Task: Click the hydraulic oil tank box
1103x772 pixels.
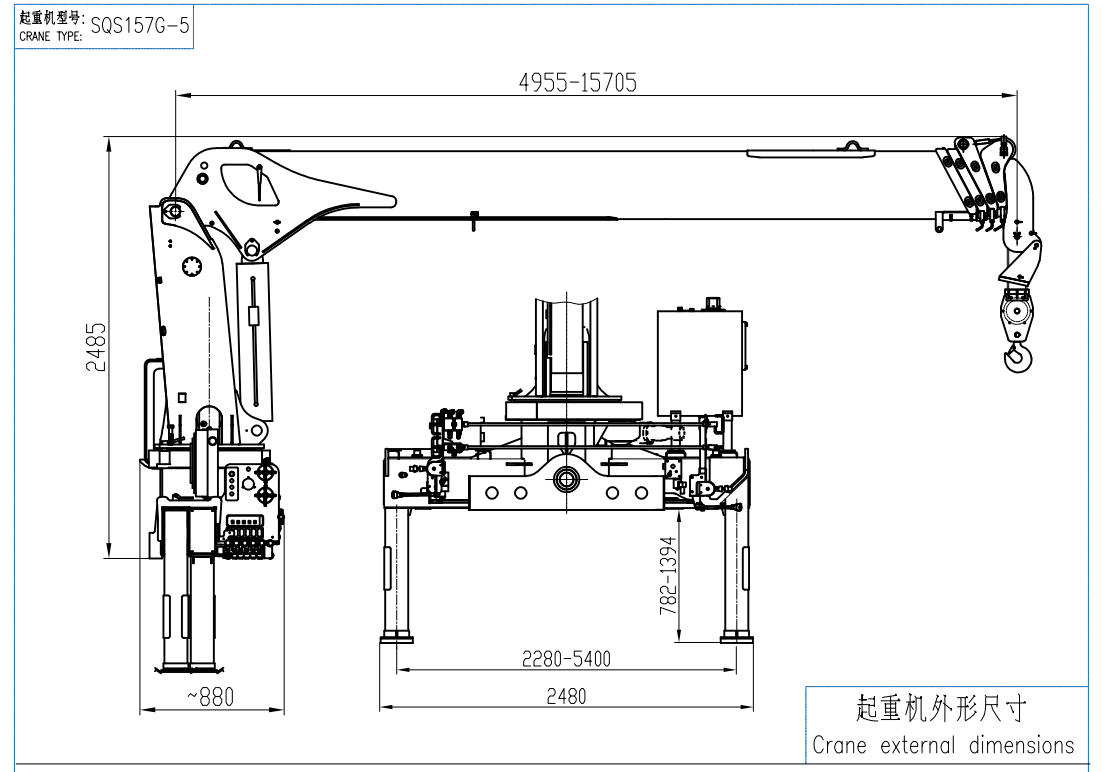Action: [700, 360]
